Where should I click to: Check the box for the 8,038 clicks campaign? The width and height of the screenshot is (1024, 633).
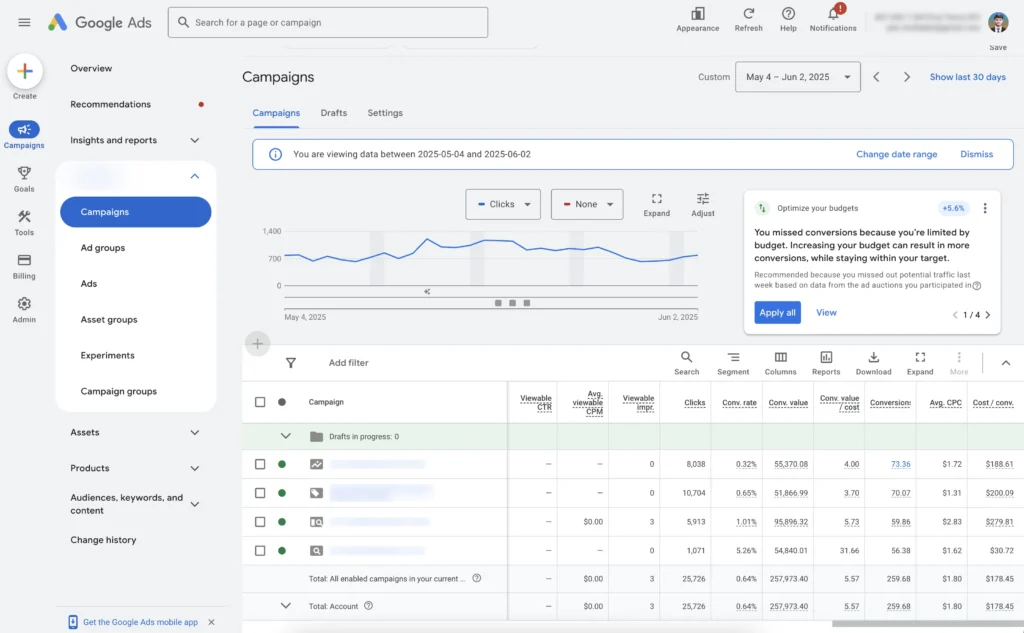(260, 464)
